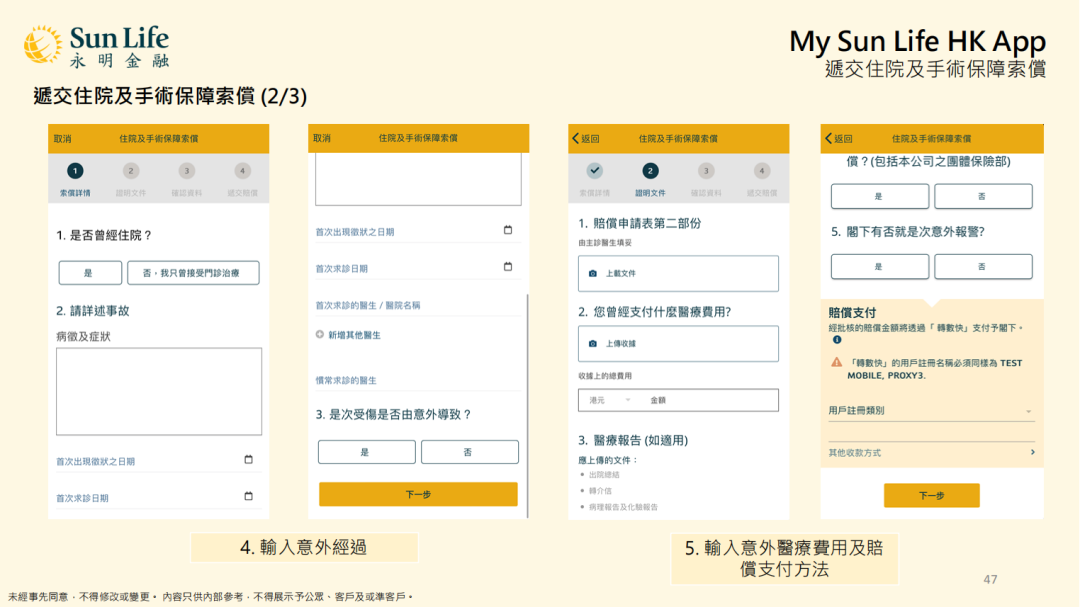Click the caption 由主診醫生填妥
The width and height of the screenshot is (1080, 607).
(x=605, y=243)
